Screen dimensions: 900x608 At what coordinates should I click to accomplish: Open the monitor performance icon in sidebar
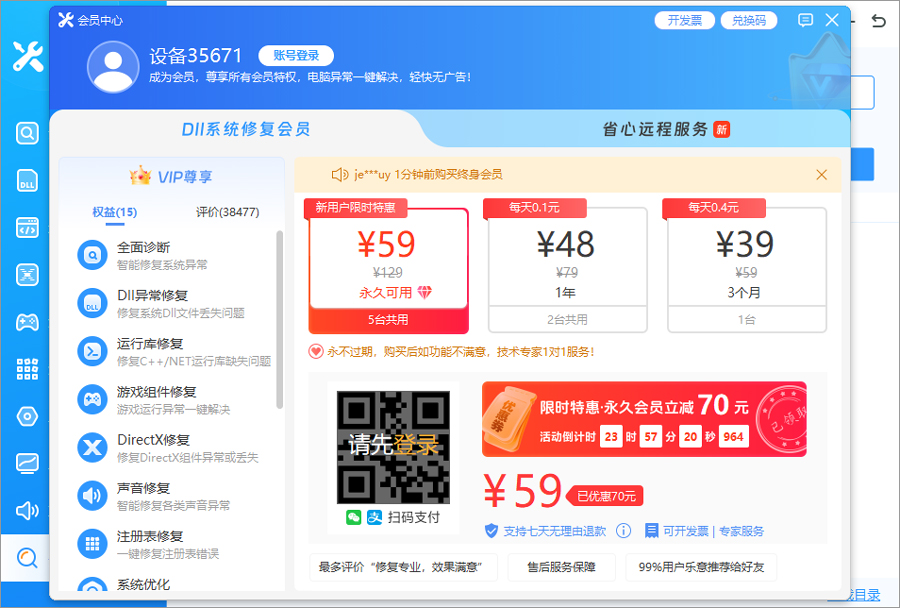(27, 463)
